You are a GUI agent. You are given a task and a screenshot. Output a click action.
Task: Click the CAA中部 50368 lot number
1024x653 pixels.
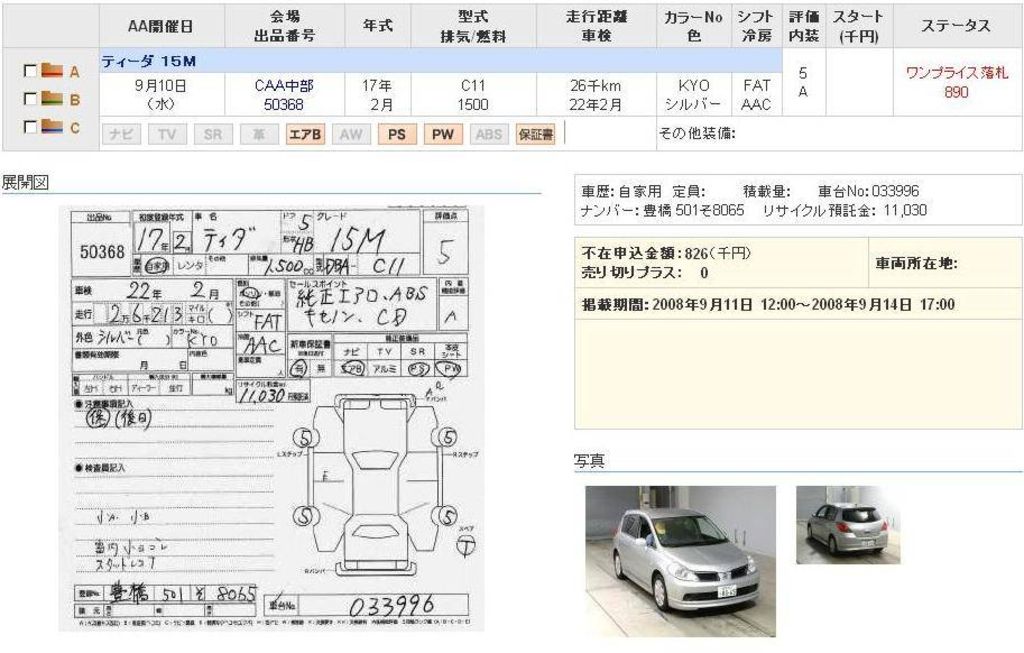[x=284, y=95]
